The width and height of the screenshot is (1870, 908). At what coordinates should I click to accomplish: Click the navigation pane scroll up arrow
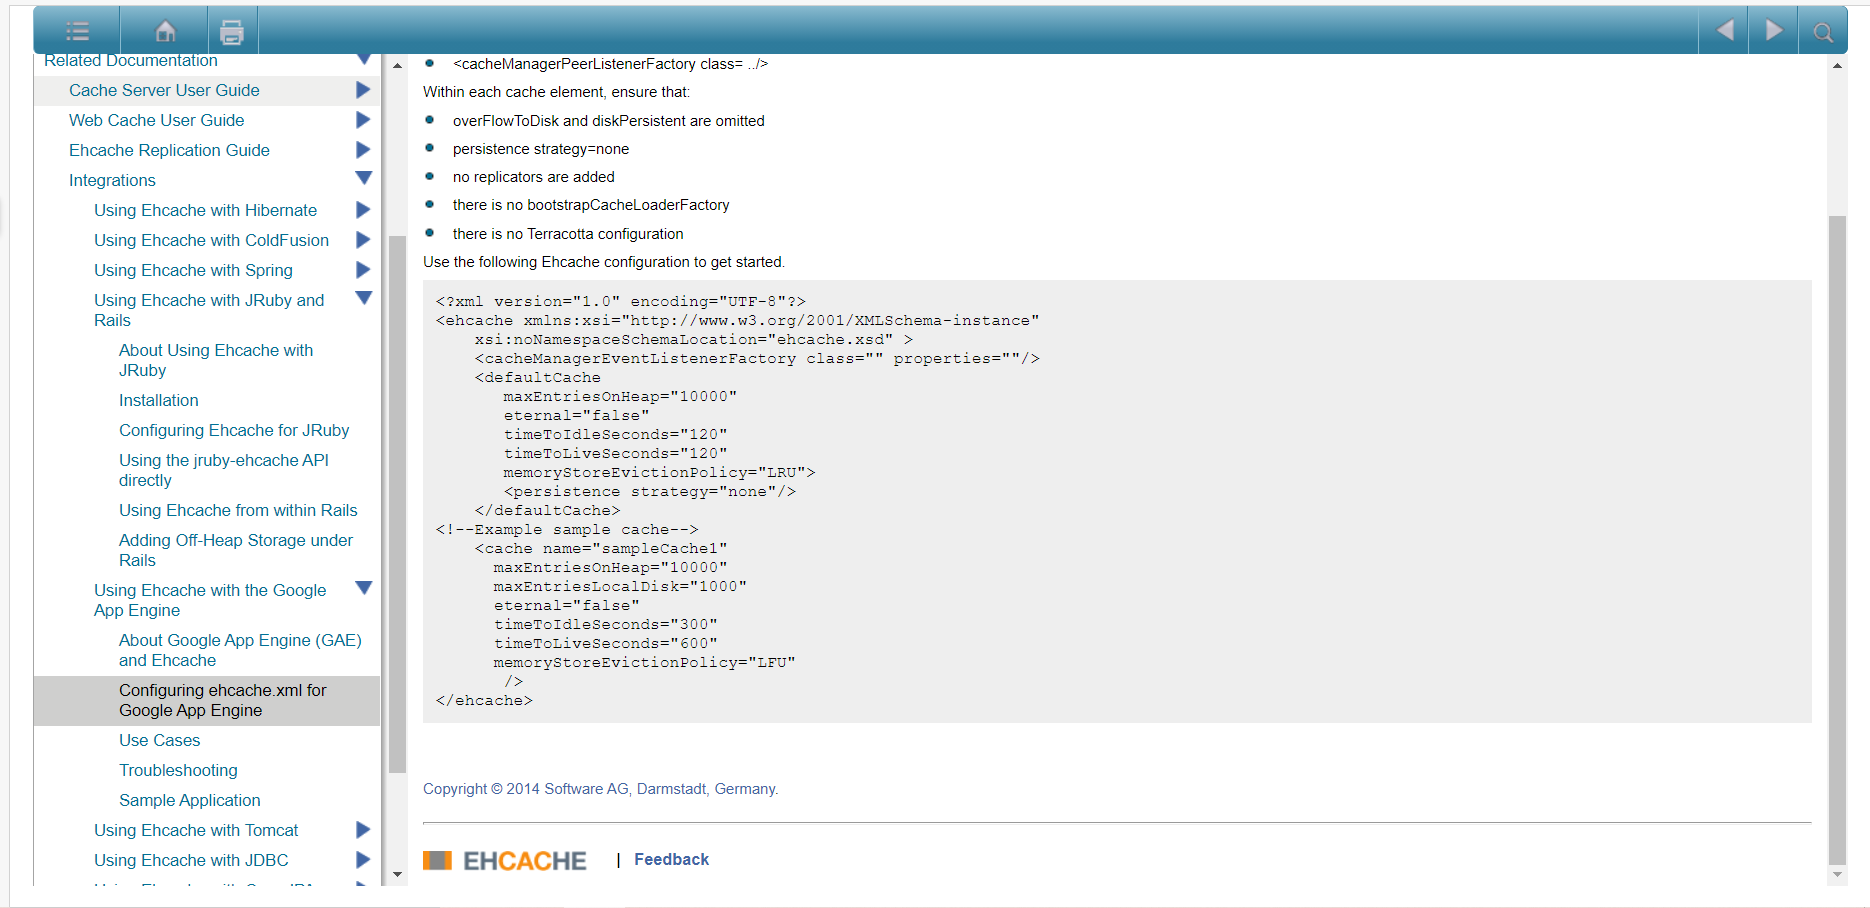(x=397, y=66)
